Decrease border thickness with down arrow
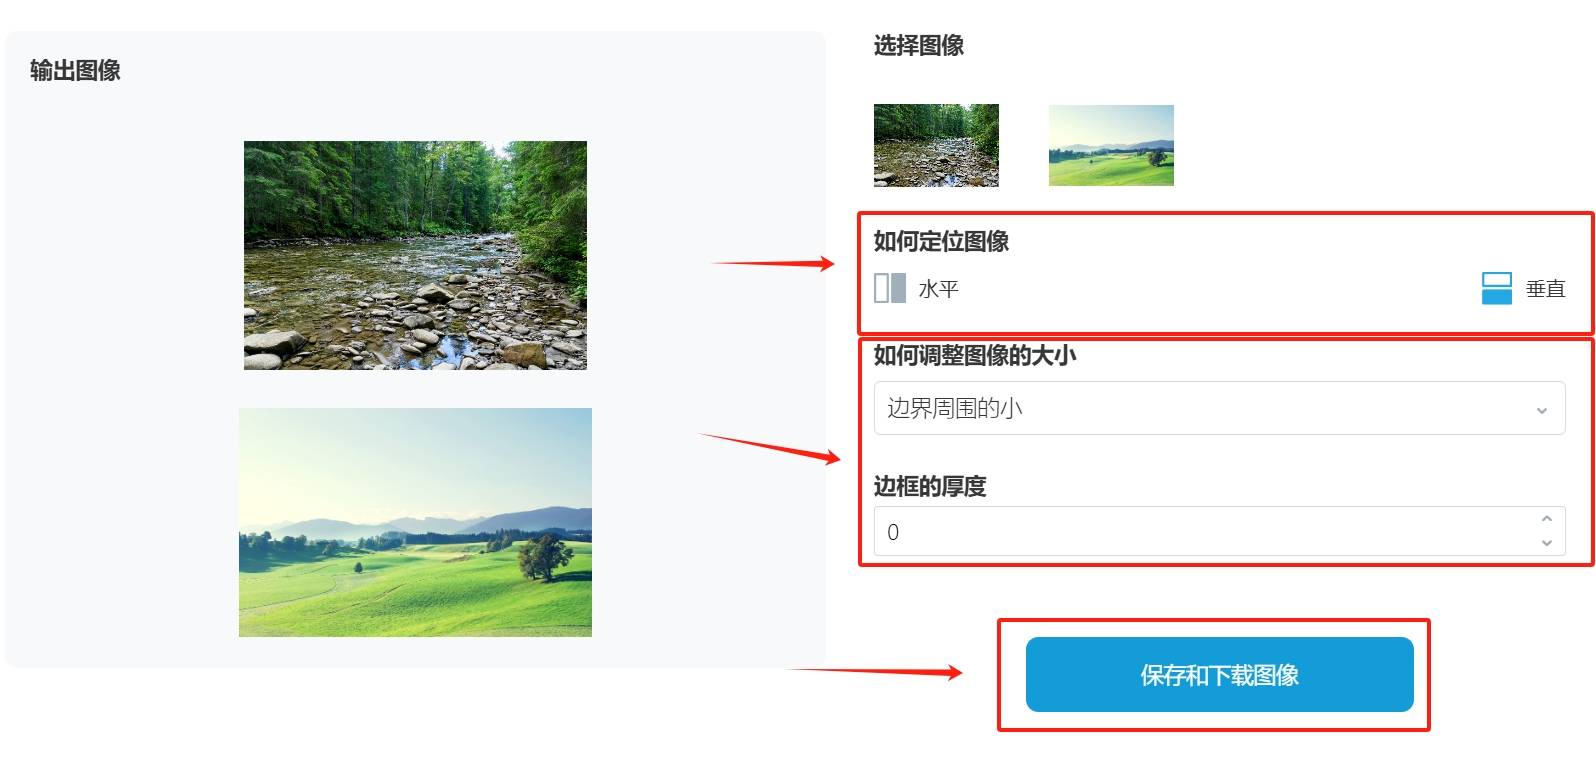 pyautogui.click(x=1546, y=543)
